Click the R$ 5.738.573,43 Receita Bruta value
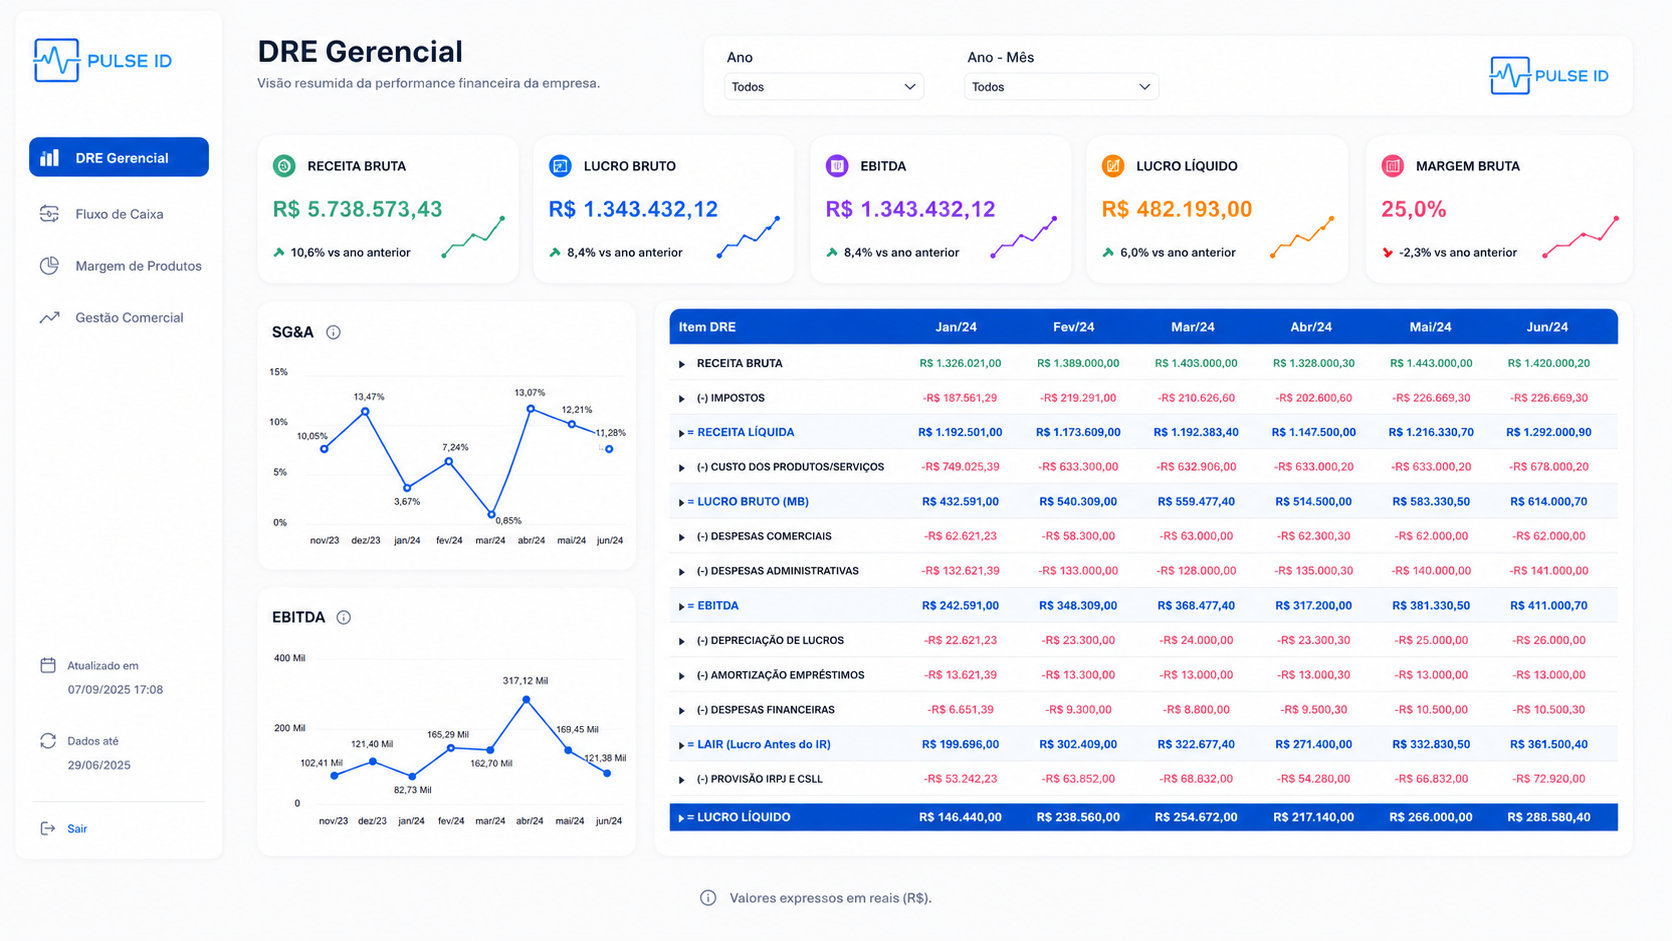 tap(358, 209)
